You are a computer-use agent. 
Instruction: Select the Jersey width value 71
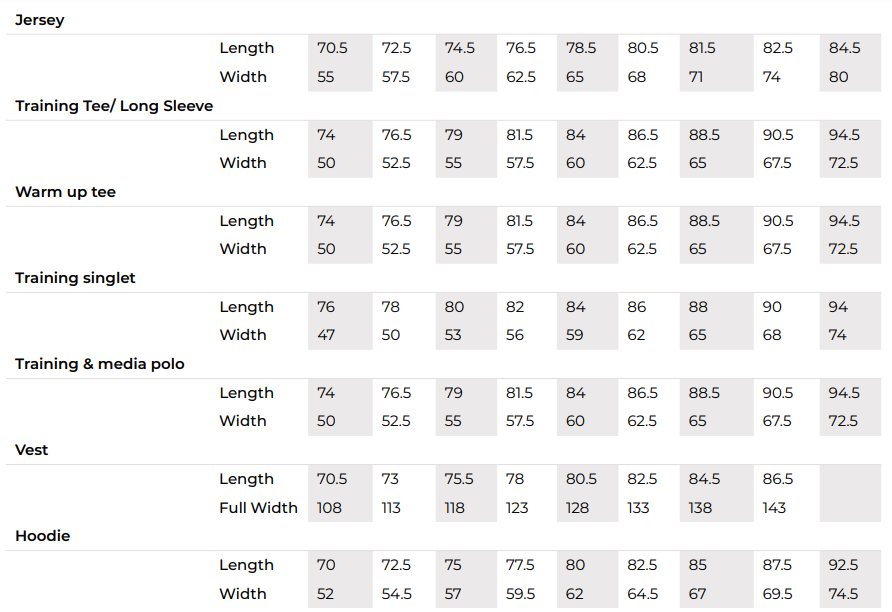(x=697, y=77)
